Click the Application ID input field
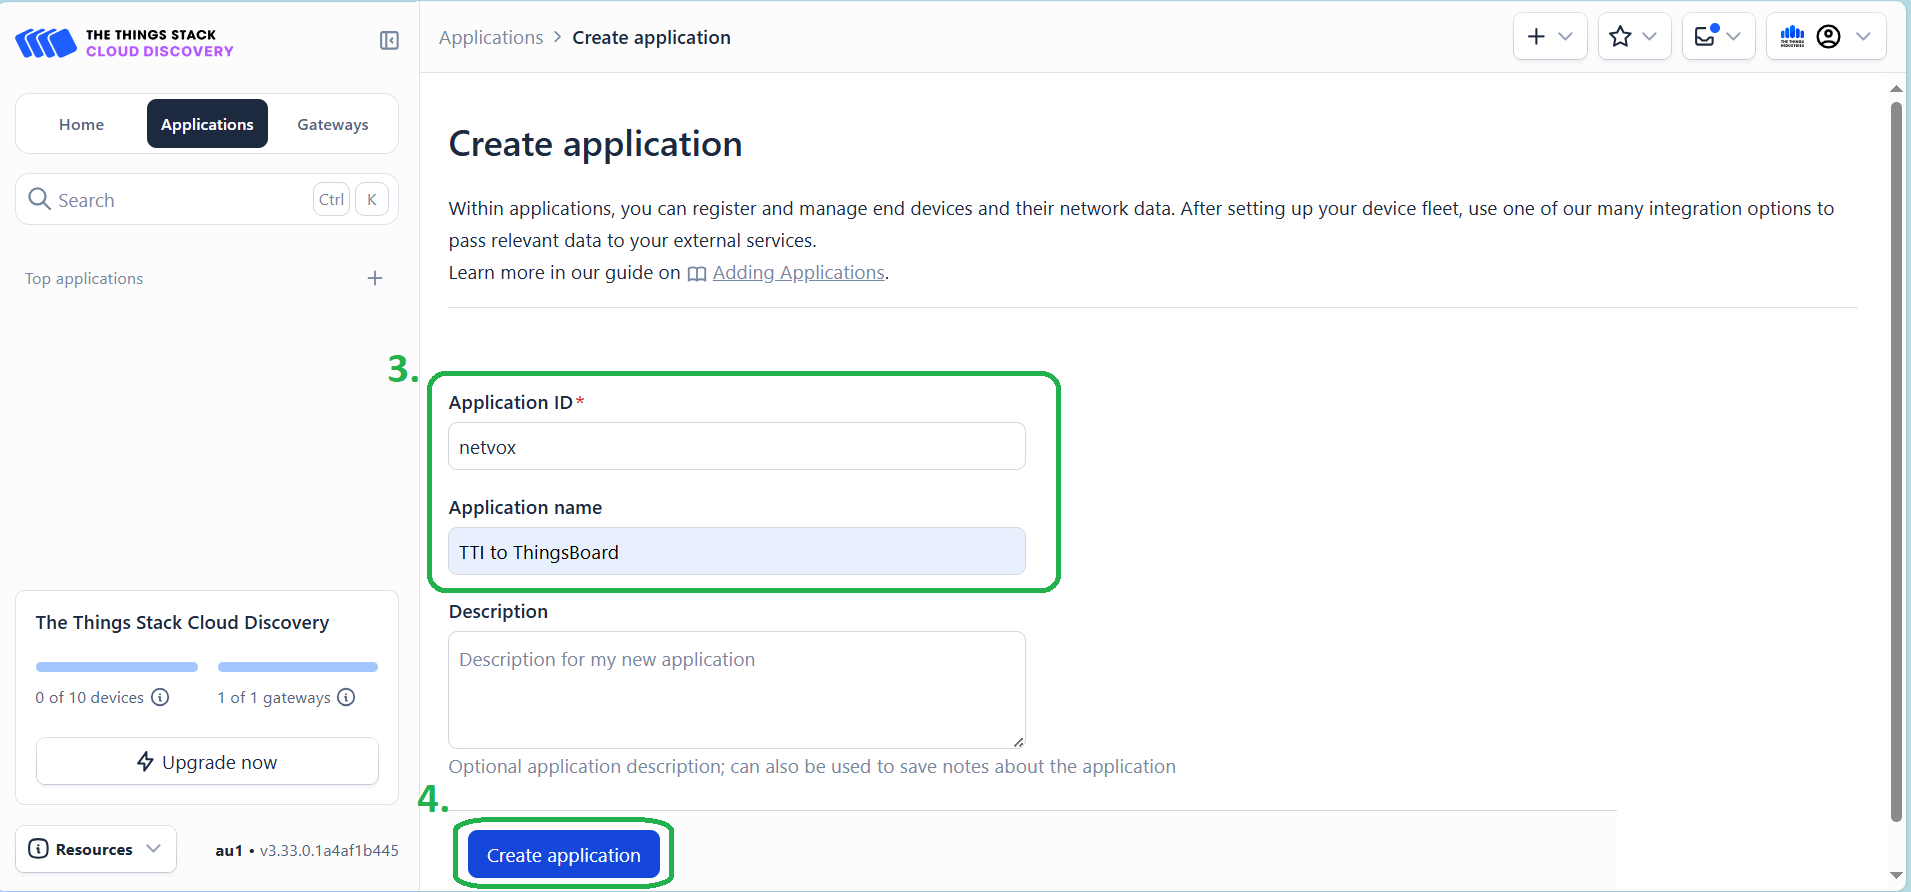Screen dimensions: 1911x892 [737, 446]
